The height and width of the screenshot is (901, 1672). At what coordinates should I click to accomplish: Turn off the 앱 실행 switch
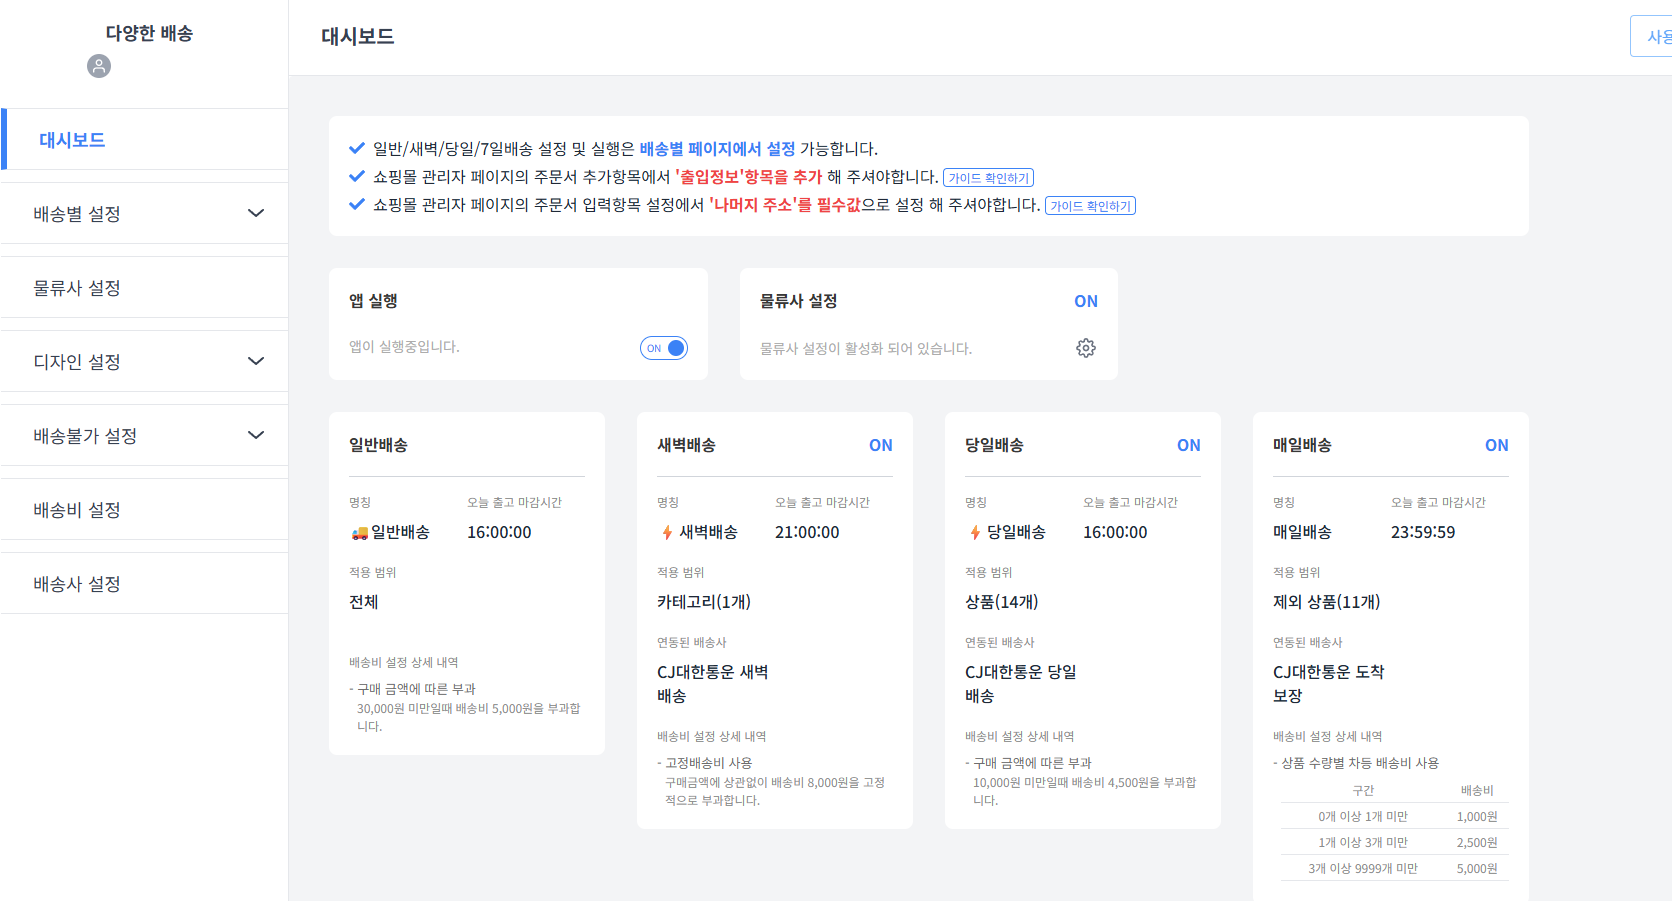663,347
